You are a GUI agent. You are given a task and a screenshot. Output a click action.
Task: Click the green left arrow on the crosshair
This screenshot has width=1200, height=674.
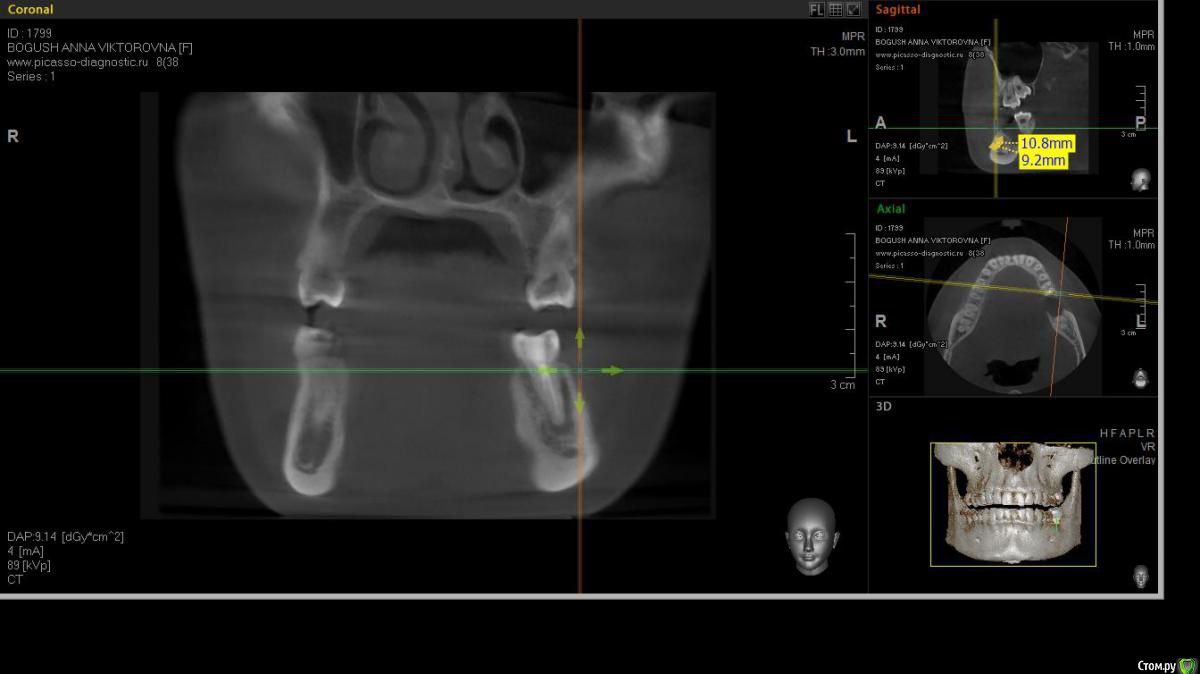[546, 371]
